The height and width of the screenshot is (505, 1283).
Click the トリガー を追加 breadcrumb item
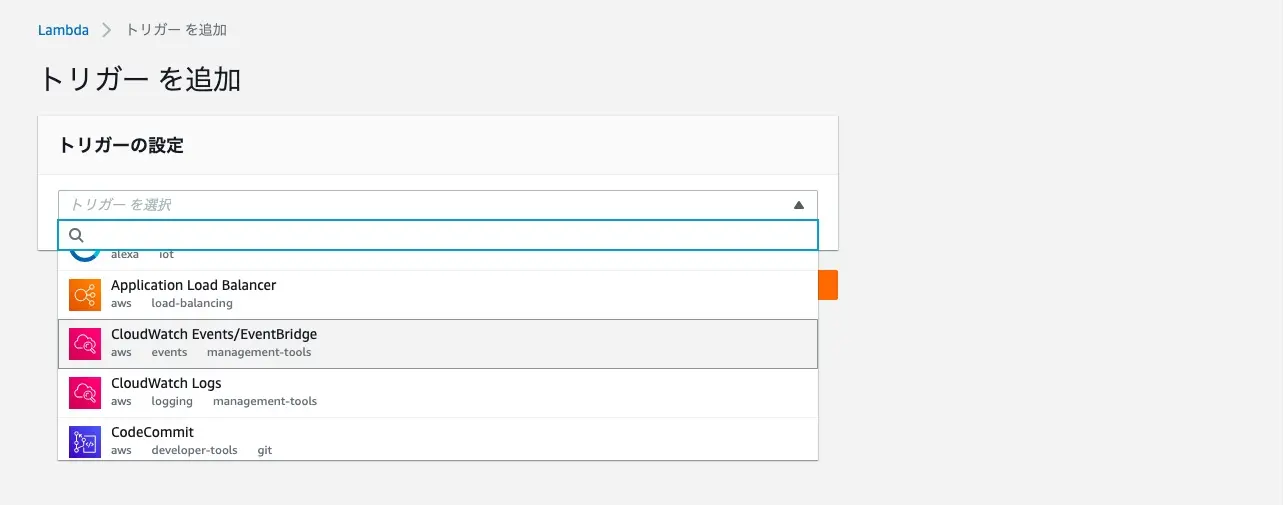[x=176, y=30]
